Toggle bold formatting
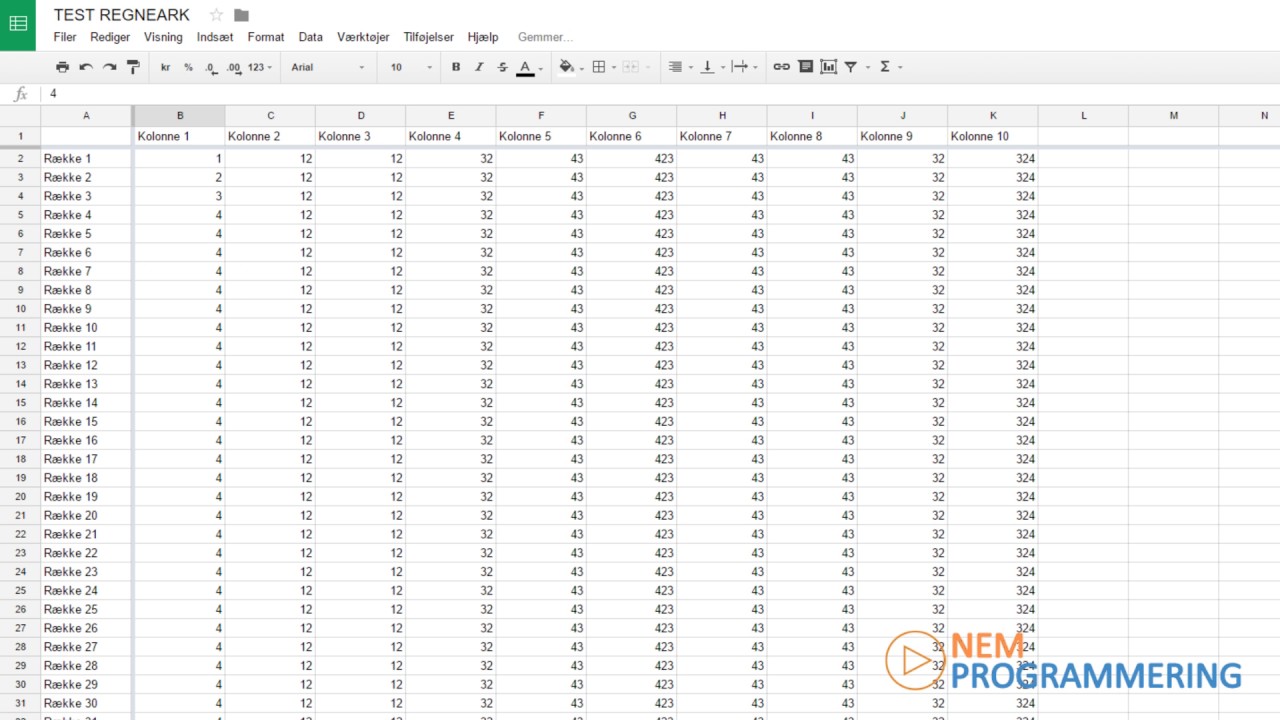This screenshot has height=720, width=1280. (x=456, y=67)
